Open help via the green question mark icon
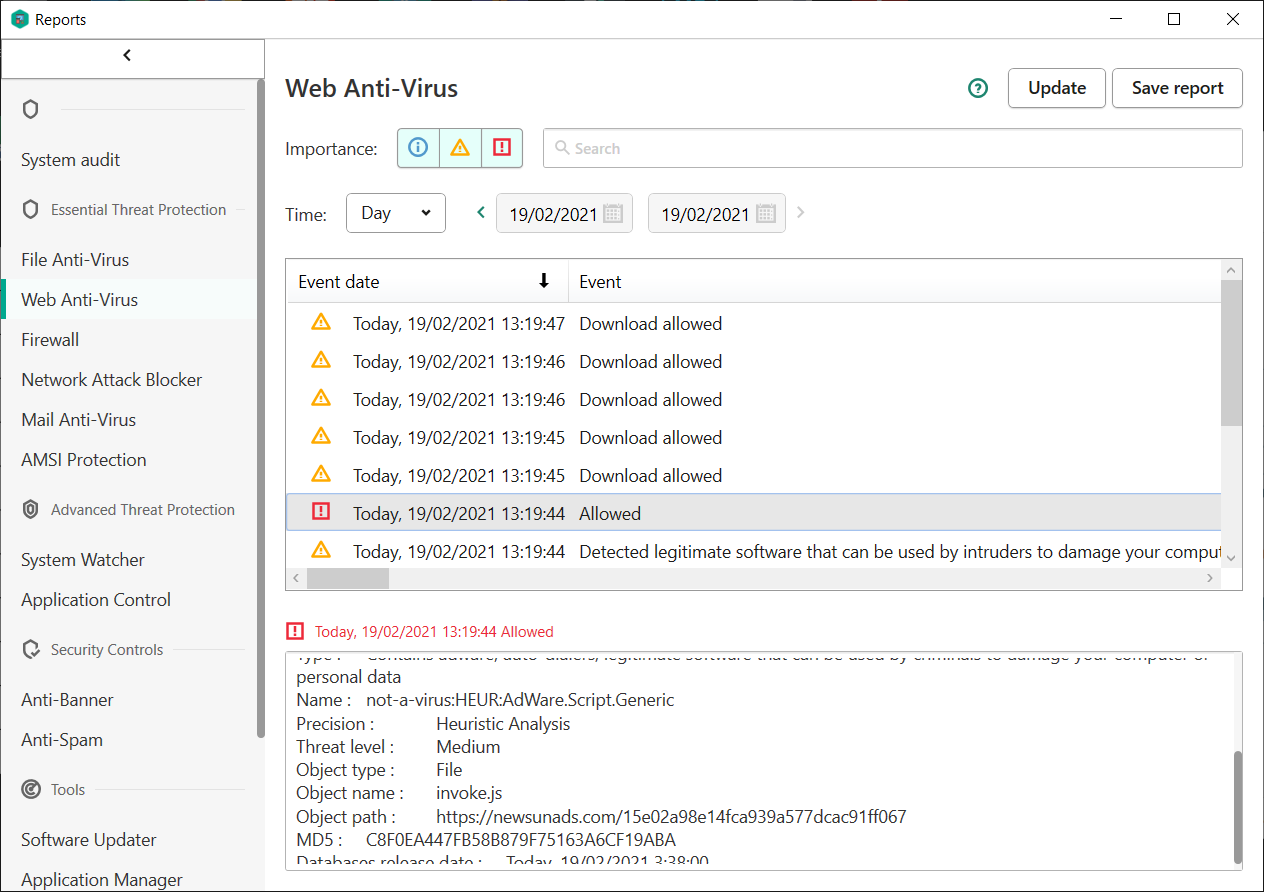 978,88
